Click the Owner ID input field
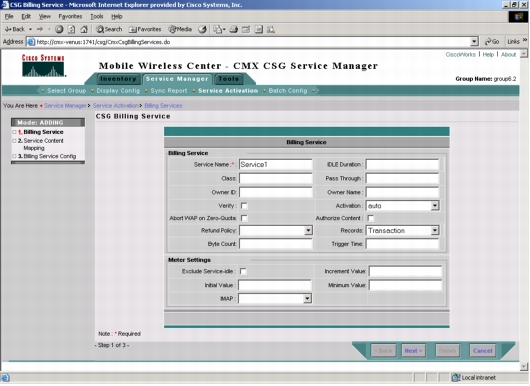The height and width of the screenshot is (386, 530). tap(276, 192)
